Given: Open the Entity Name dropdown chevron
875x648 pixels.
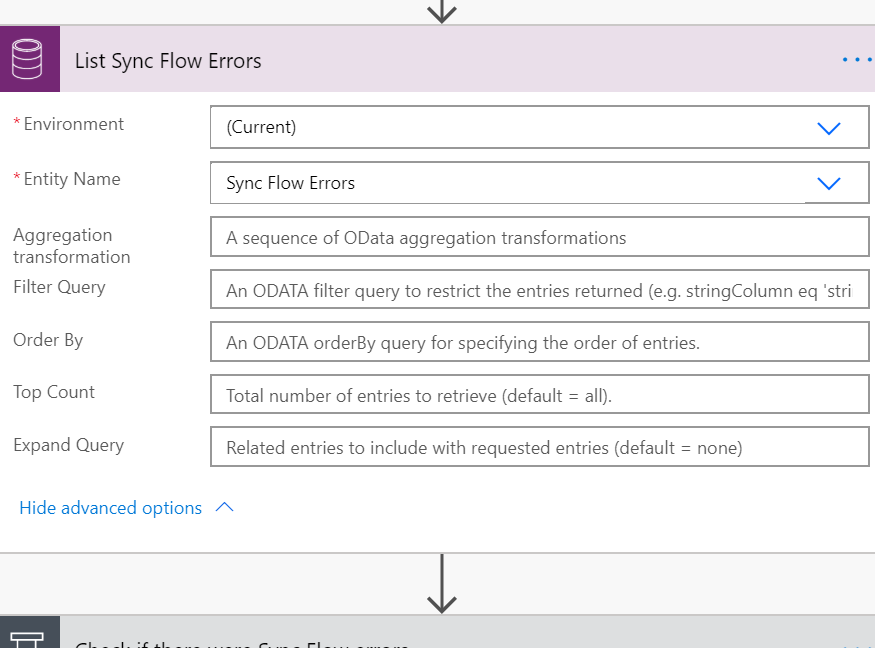Looking at the screenshot, I should 828,183.
